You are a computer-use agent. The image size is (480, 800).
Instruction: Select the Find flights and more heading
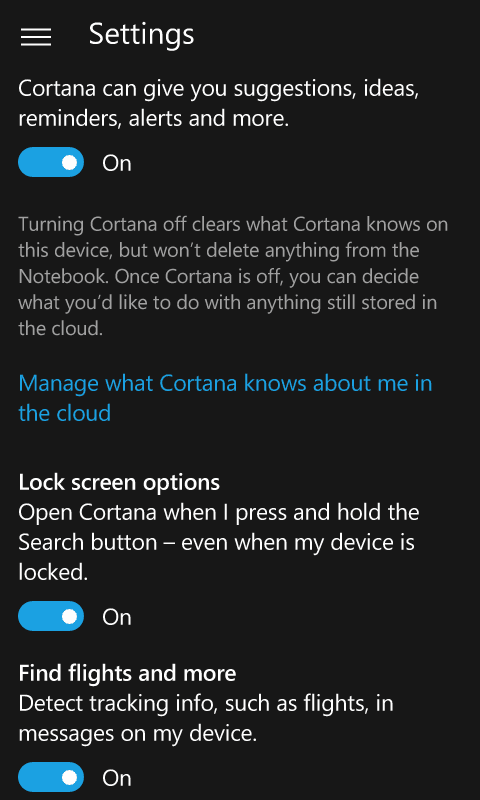(x=128, y=673)
